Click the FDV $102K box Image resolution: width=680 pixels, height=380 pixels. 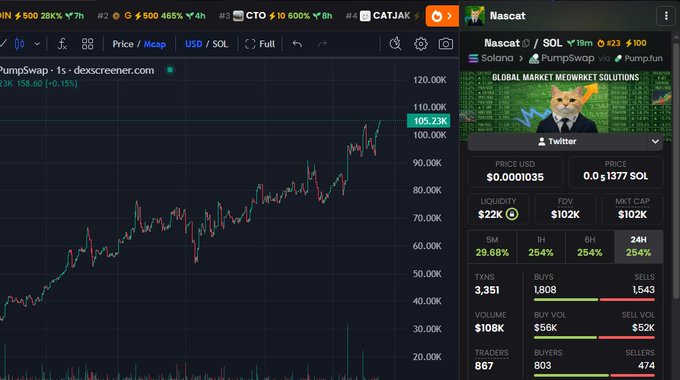click(x=565, y=209)
